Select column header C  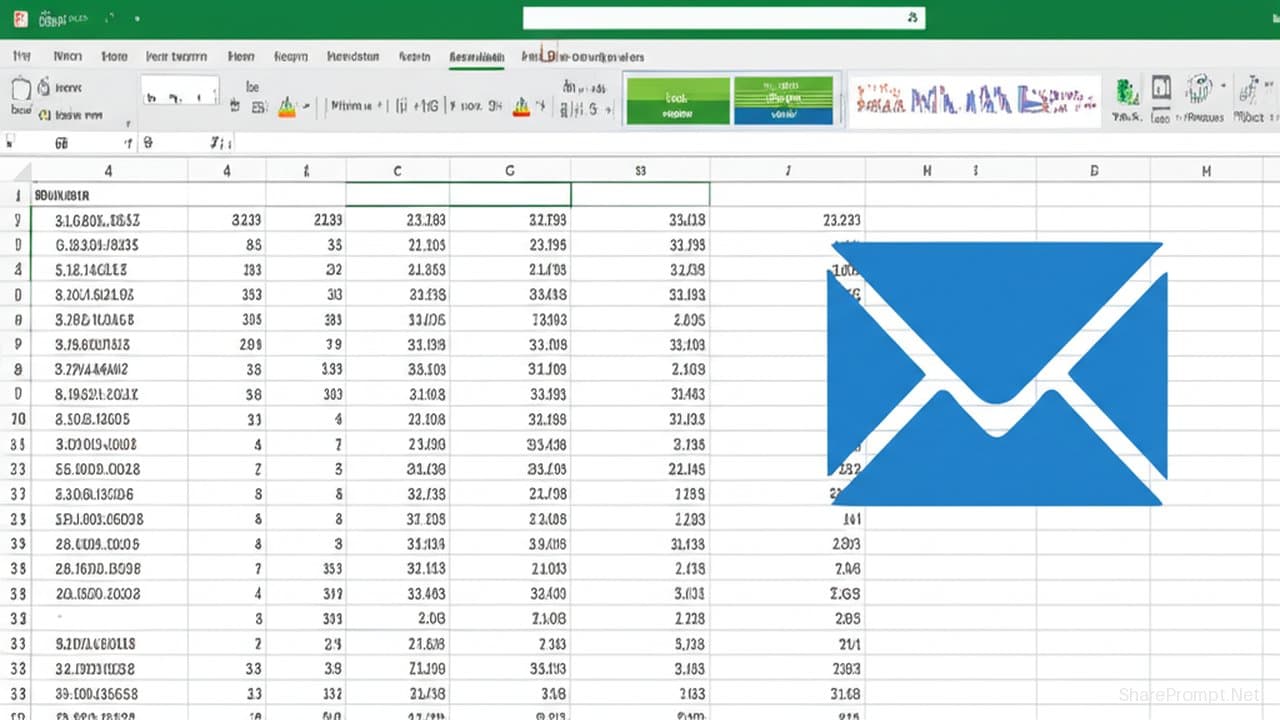pos(397,171)
